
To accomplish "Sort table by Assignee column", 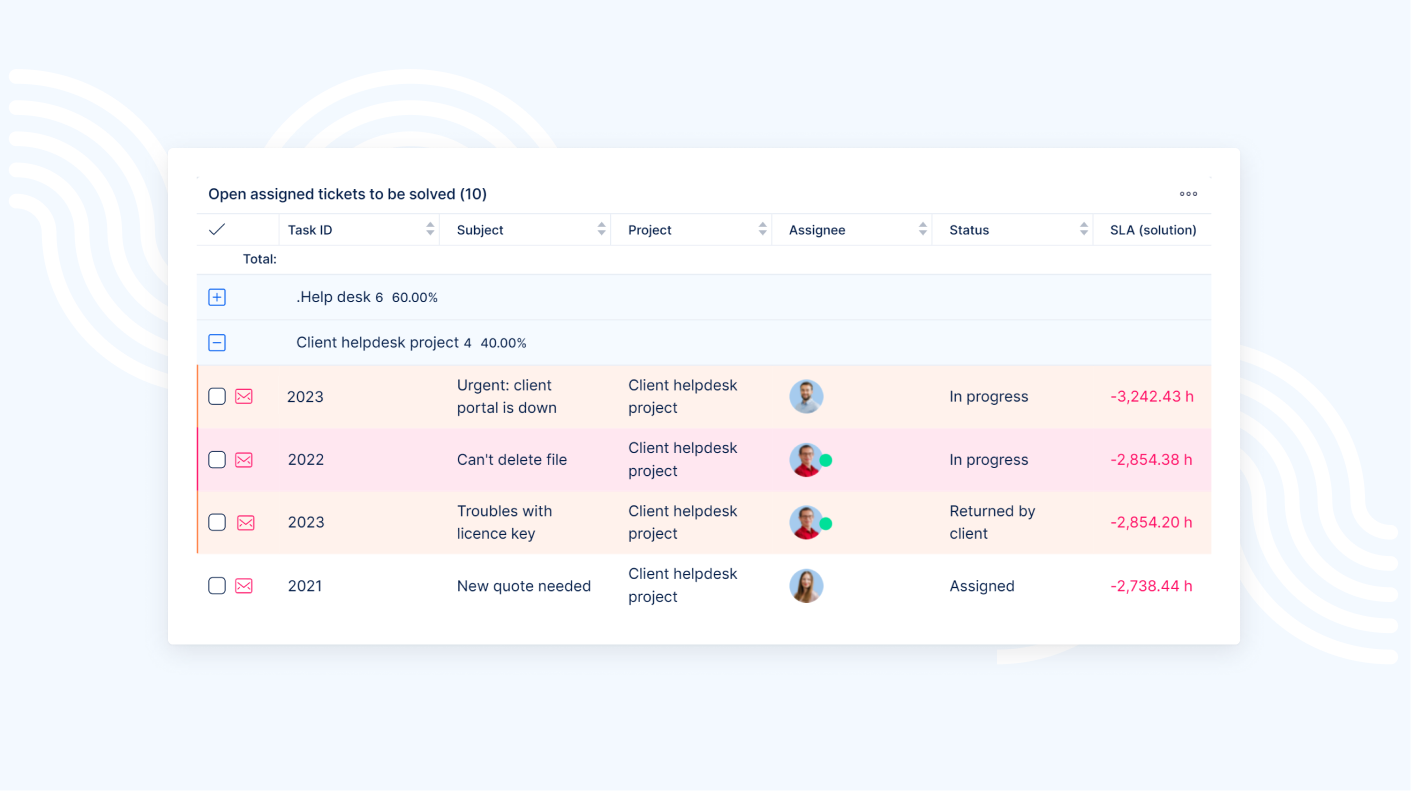I will coord(922,230).
